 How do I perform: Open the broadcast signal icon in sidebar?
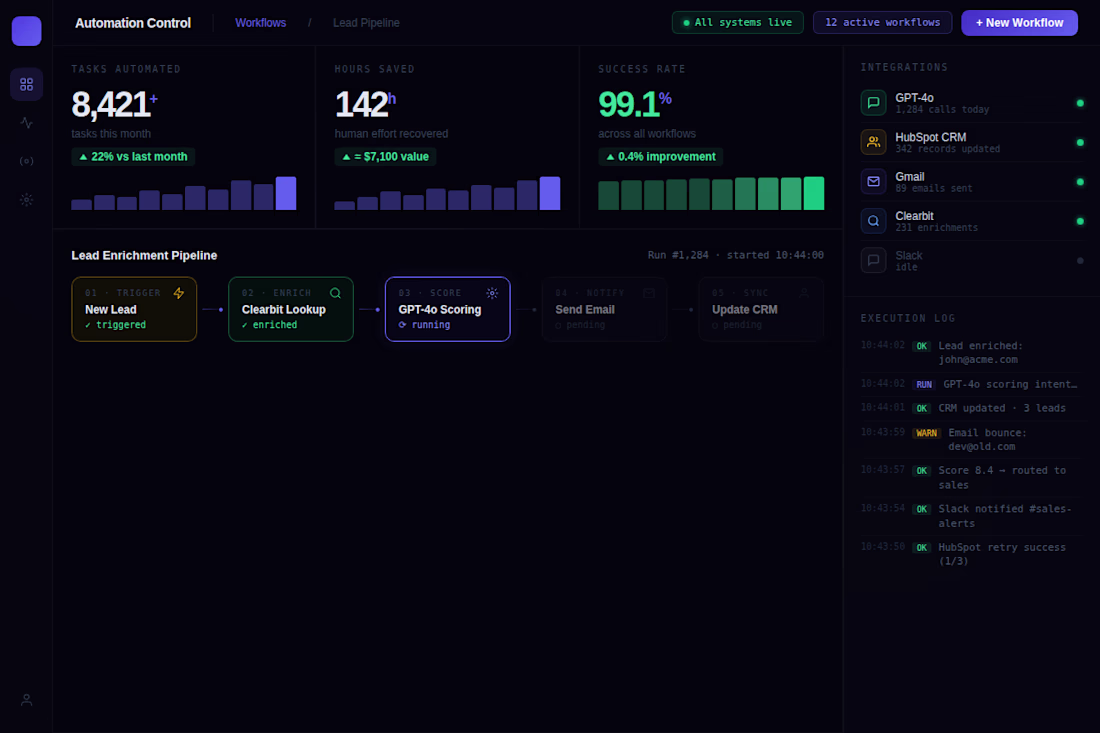click(x=27, y=161)
